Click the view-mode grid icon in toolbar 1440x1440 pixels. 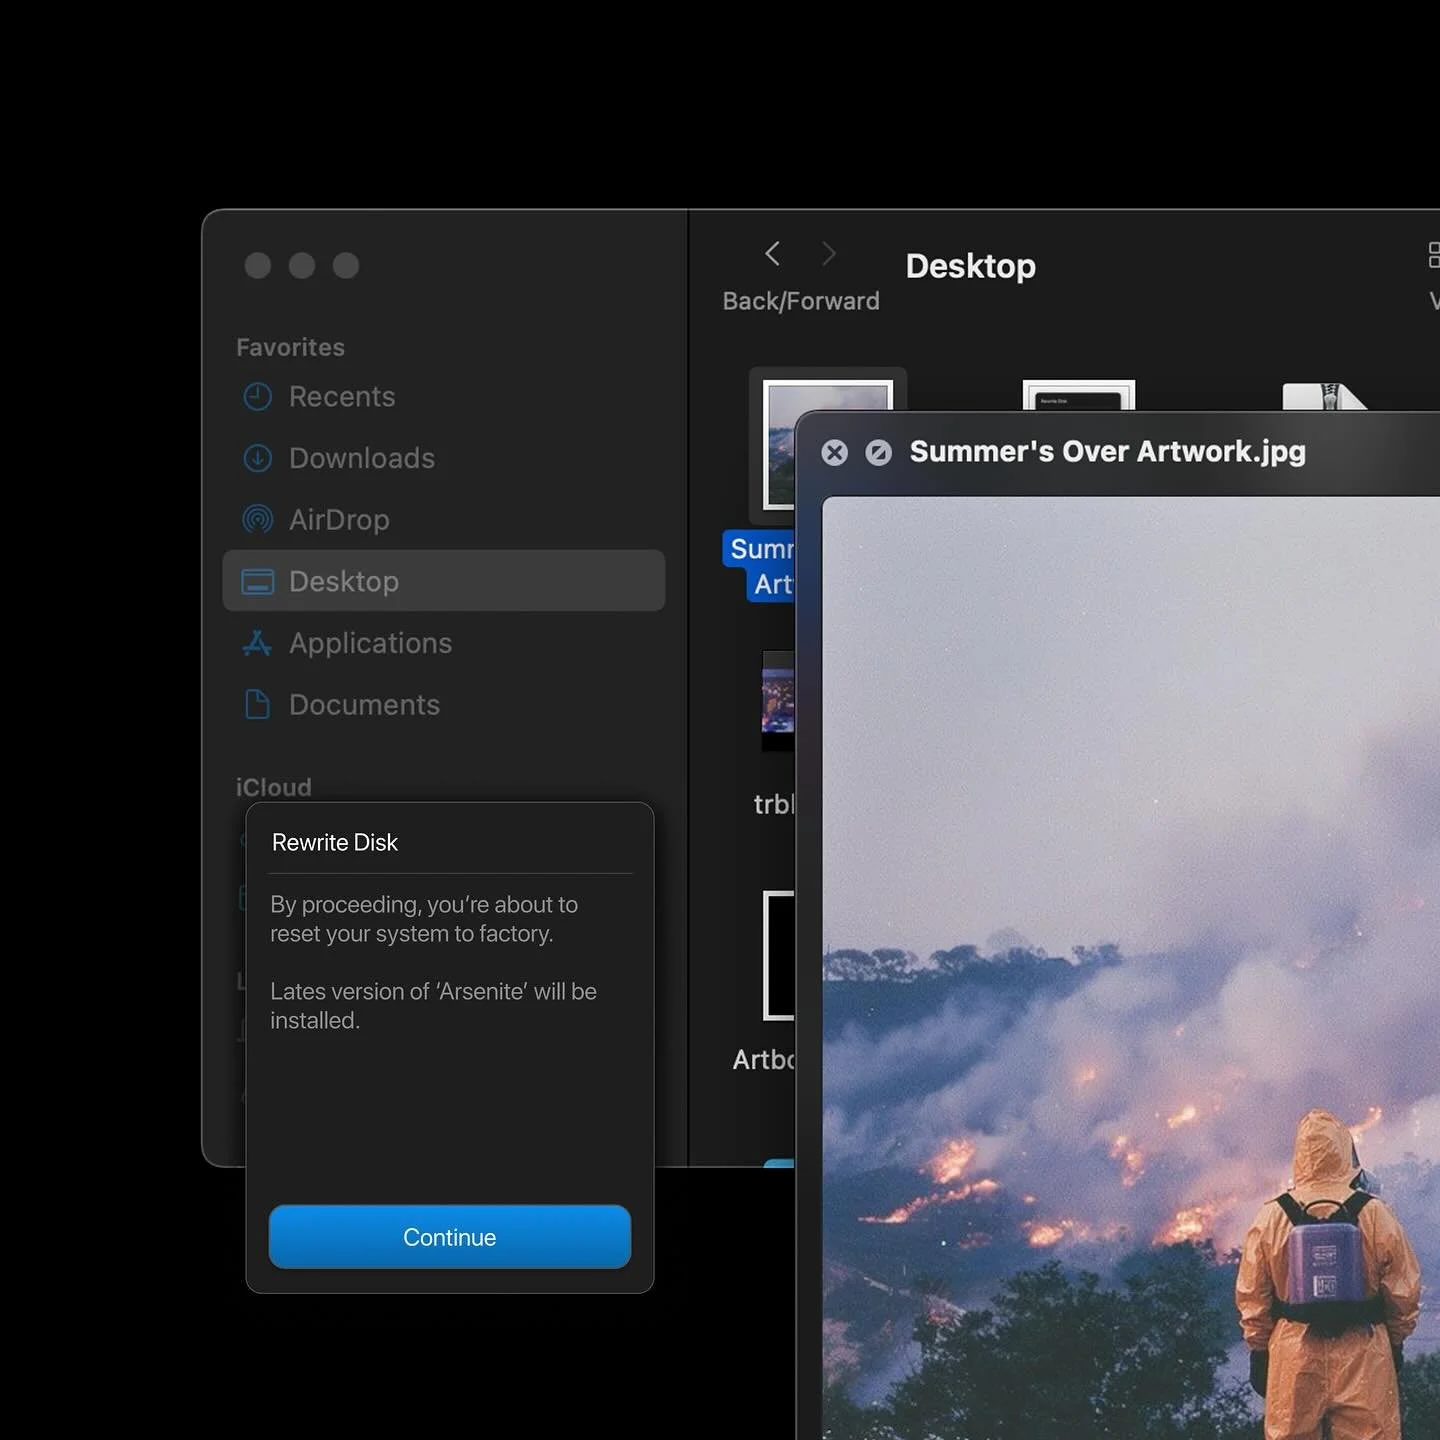[1434, 254]
